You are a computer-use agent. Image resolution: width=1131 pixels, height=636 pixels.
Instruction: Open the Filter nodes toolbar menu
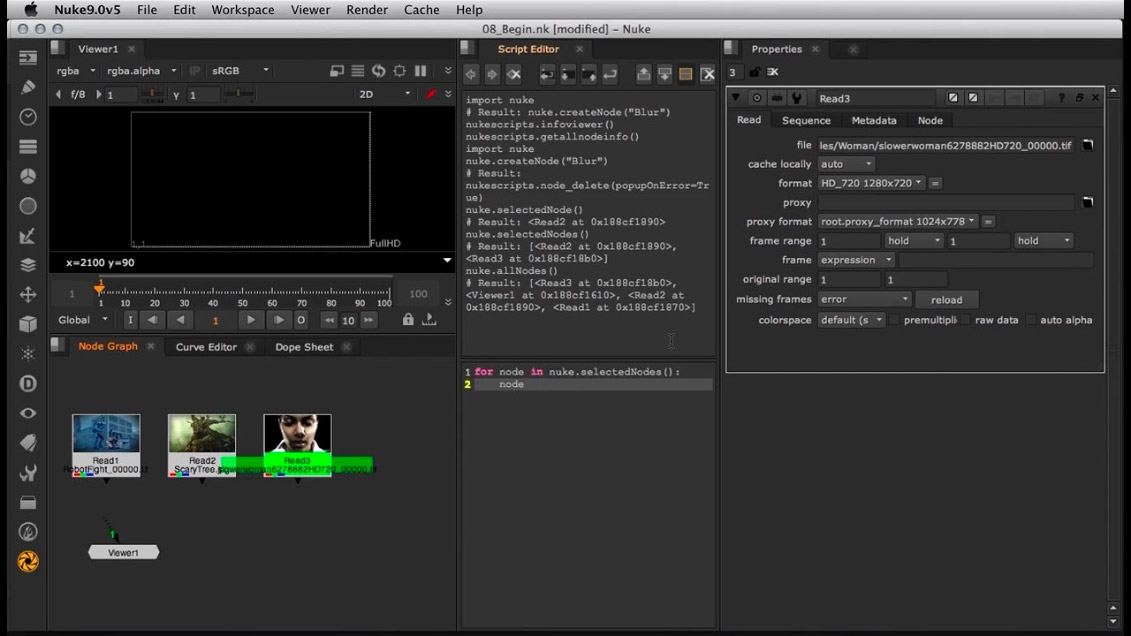pyautogui.click(x=28, y=206)
